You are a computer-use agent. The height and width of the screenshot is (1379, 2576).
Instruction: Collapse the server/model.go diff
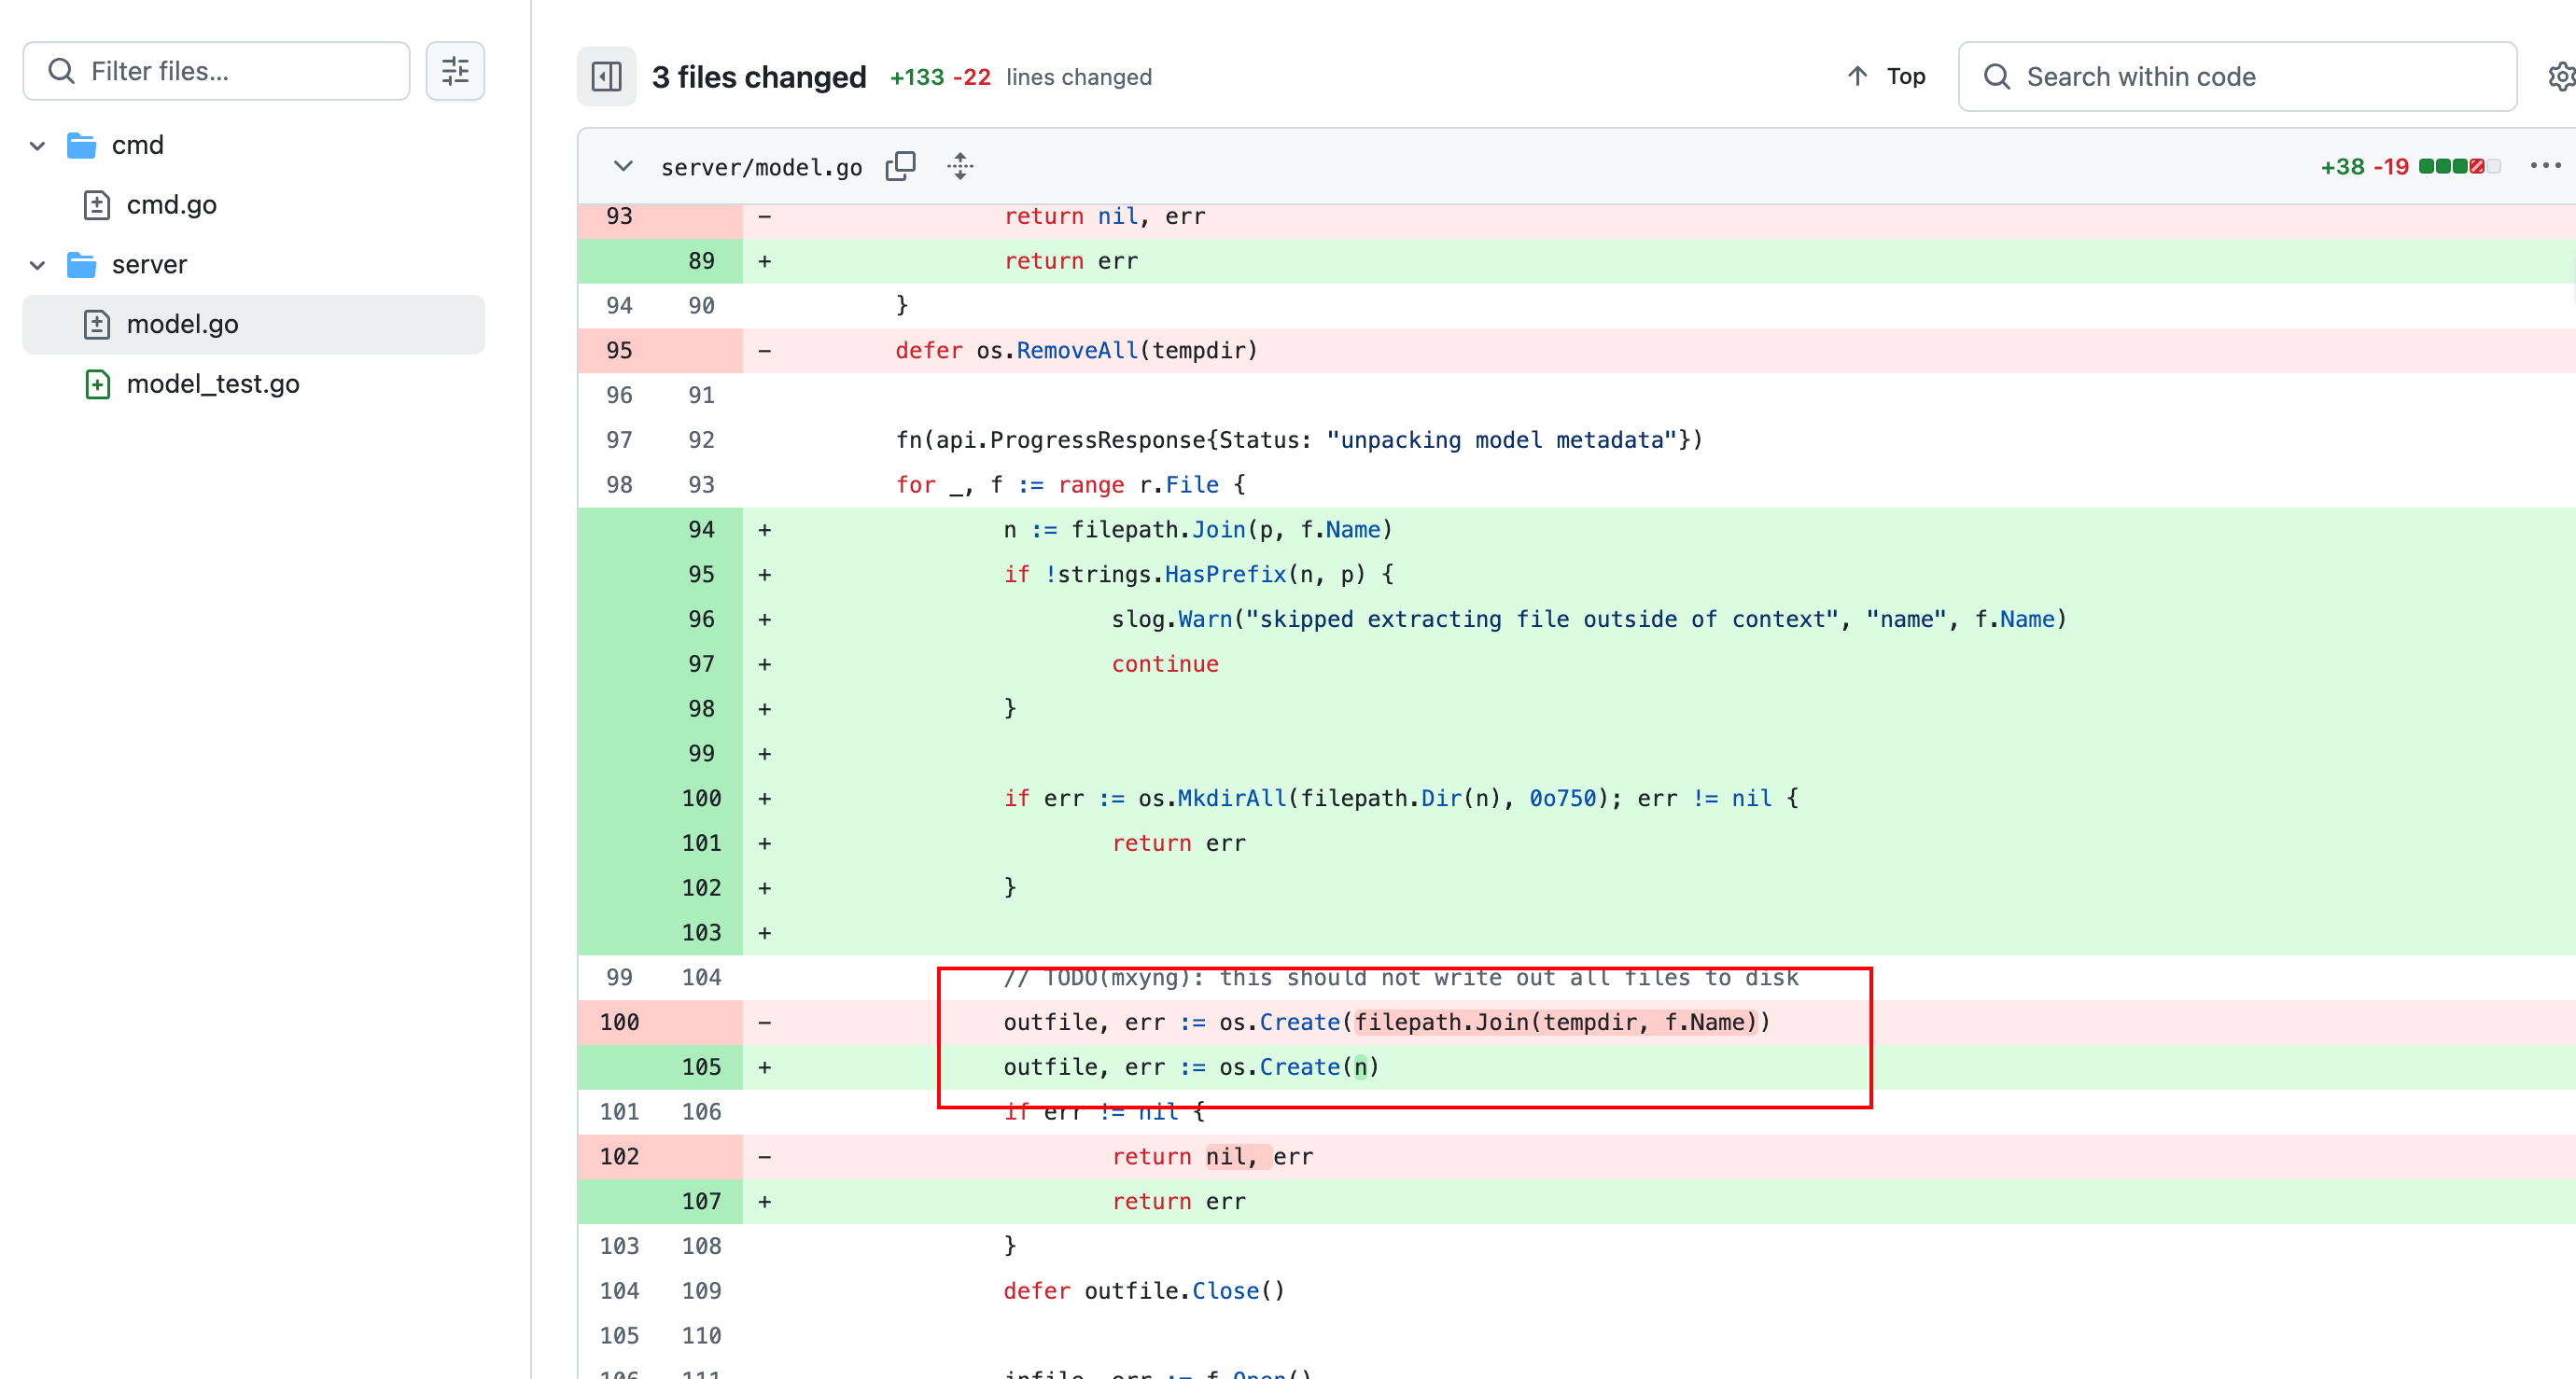coord(623,166)
